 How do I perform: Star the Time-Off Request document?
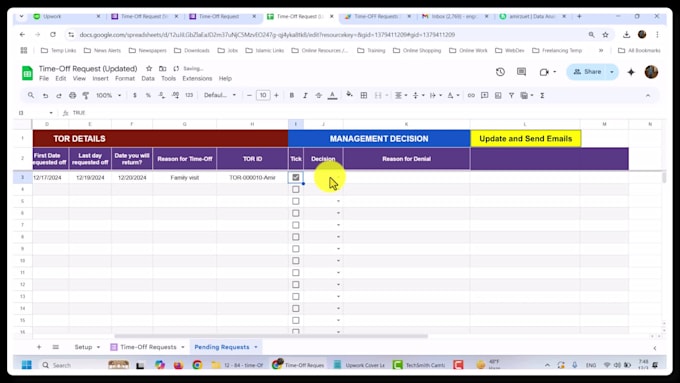point(149,69)
